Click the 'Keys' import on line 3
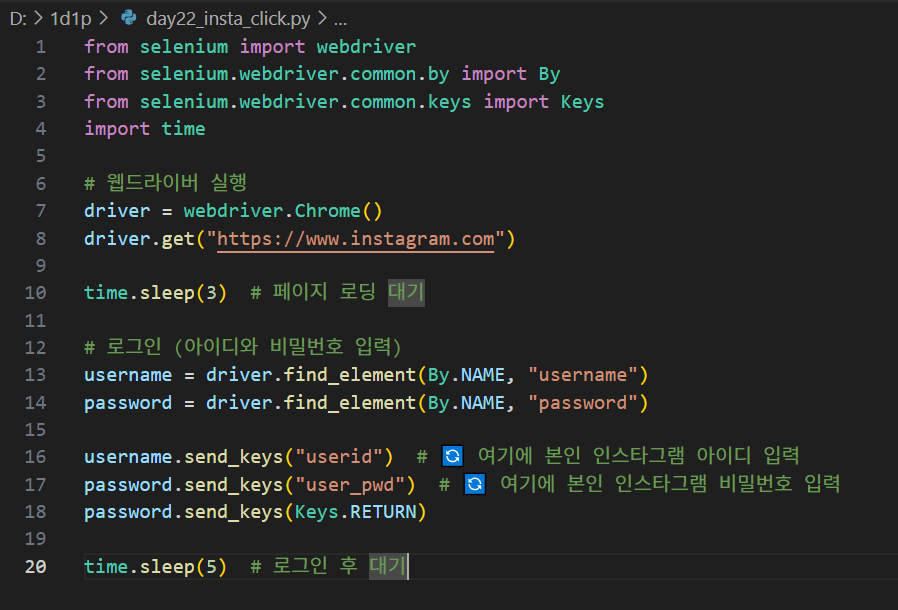 point(582,101)
